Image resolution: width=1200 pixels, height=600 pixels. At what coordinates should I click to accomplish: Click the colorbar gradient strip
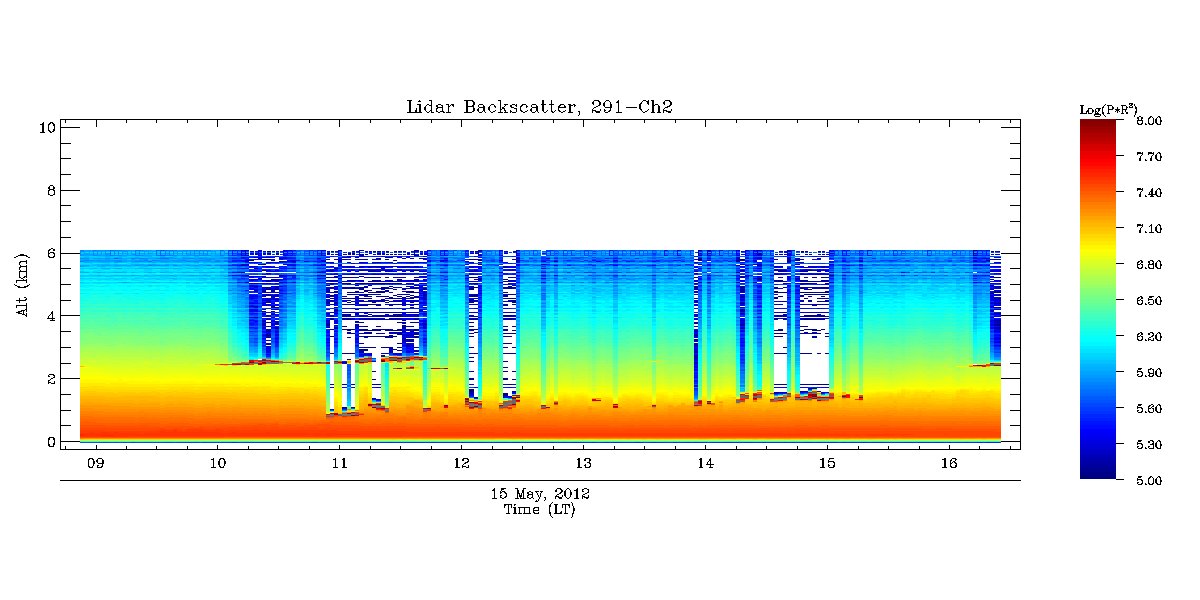(1097, 300)
